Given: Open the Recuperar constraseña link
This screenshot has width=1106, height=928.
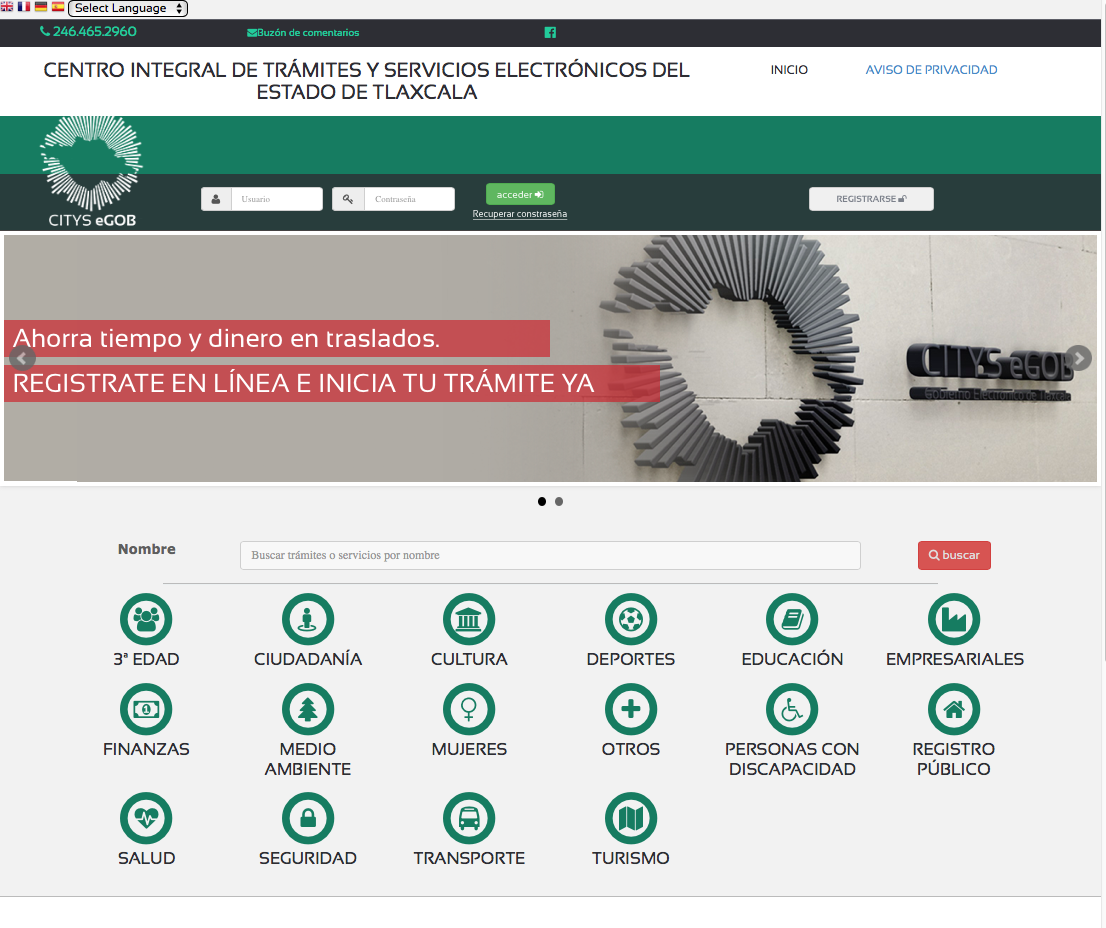Looking at the screenshot, I should click(519, 213).
